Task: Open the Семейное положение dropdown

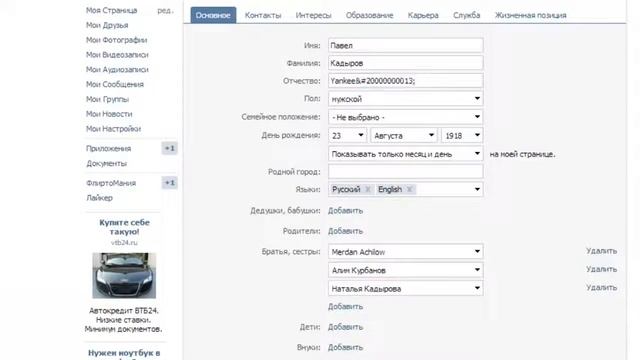Action: 406,117
